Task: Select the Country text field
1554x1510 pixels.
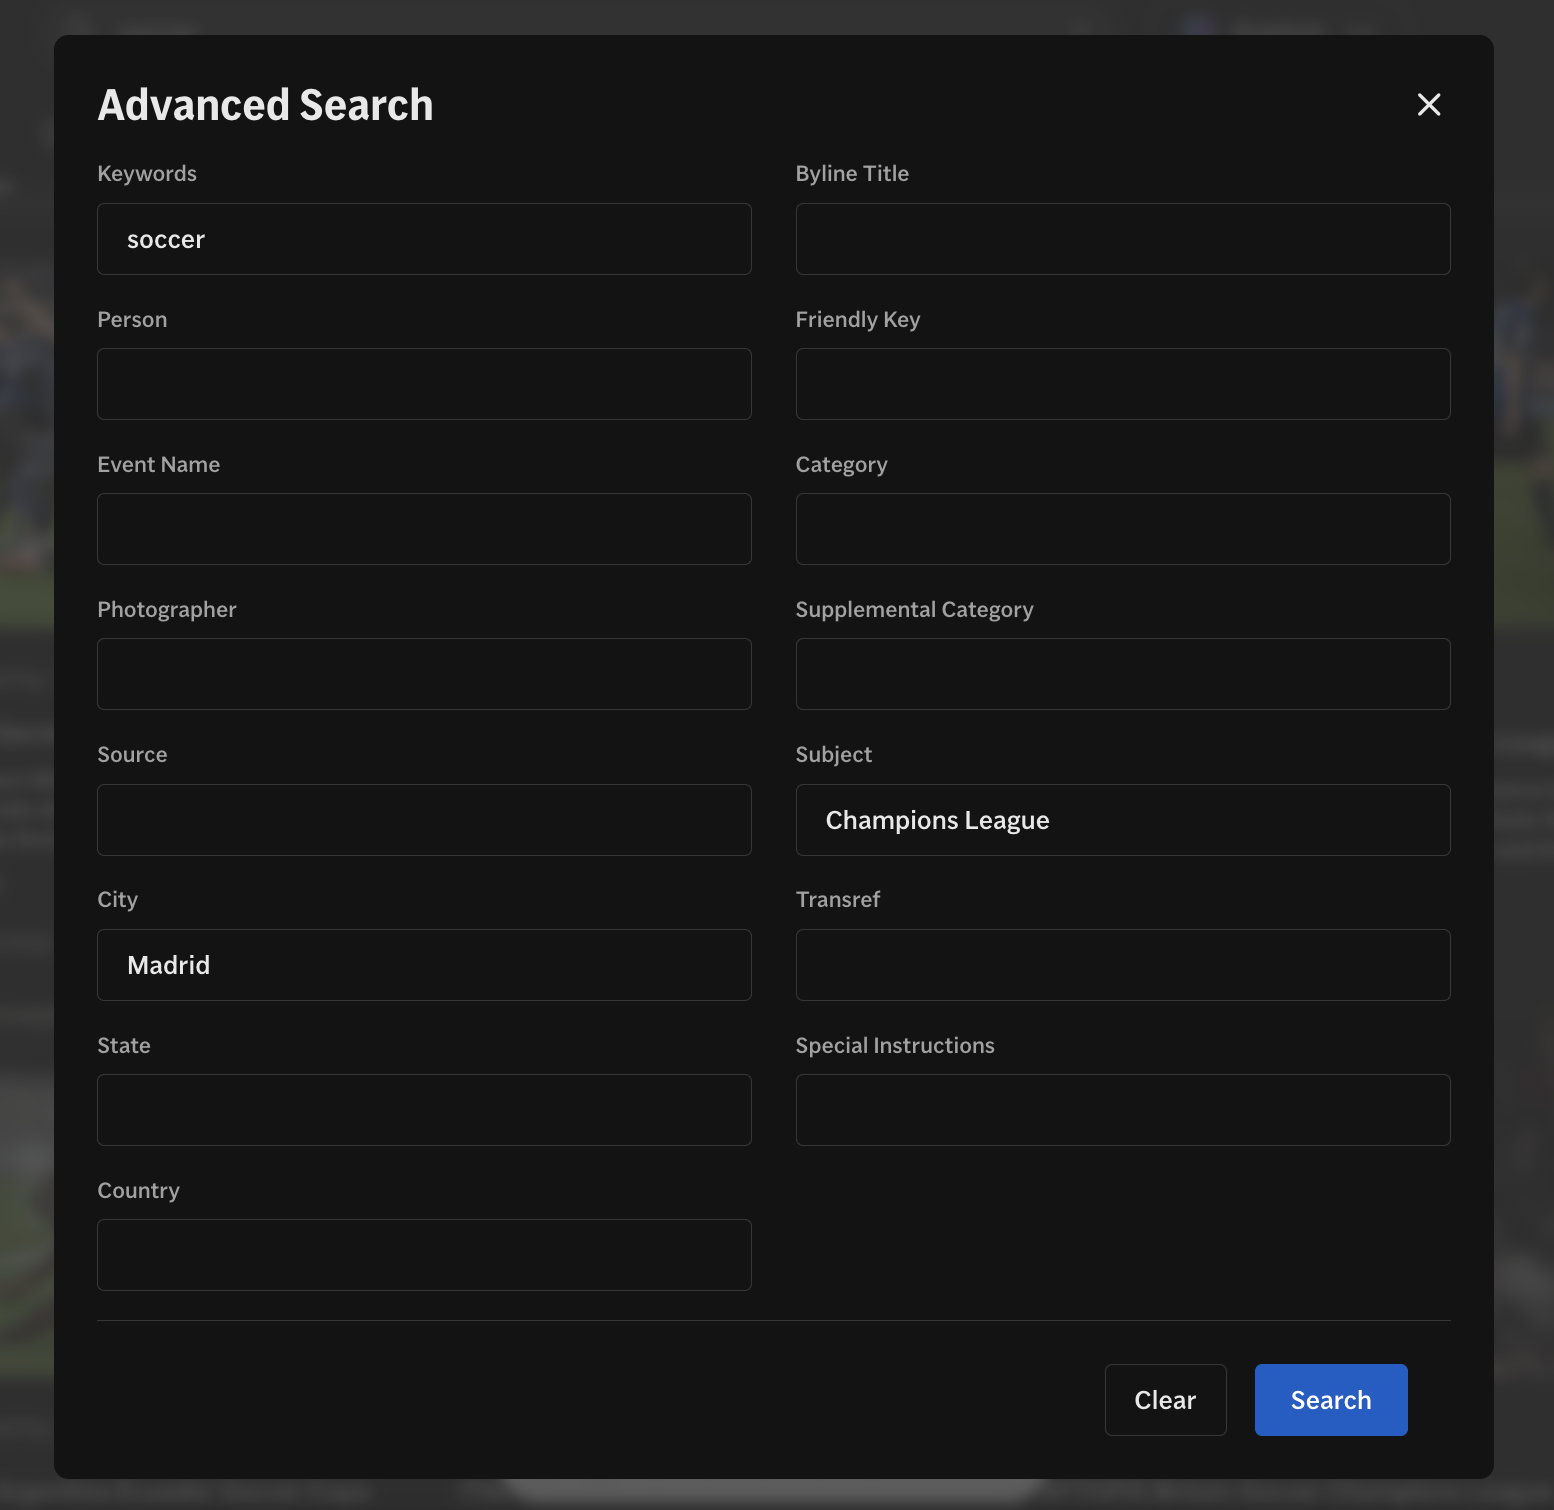Action: pos(424,1255)
